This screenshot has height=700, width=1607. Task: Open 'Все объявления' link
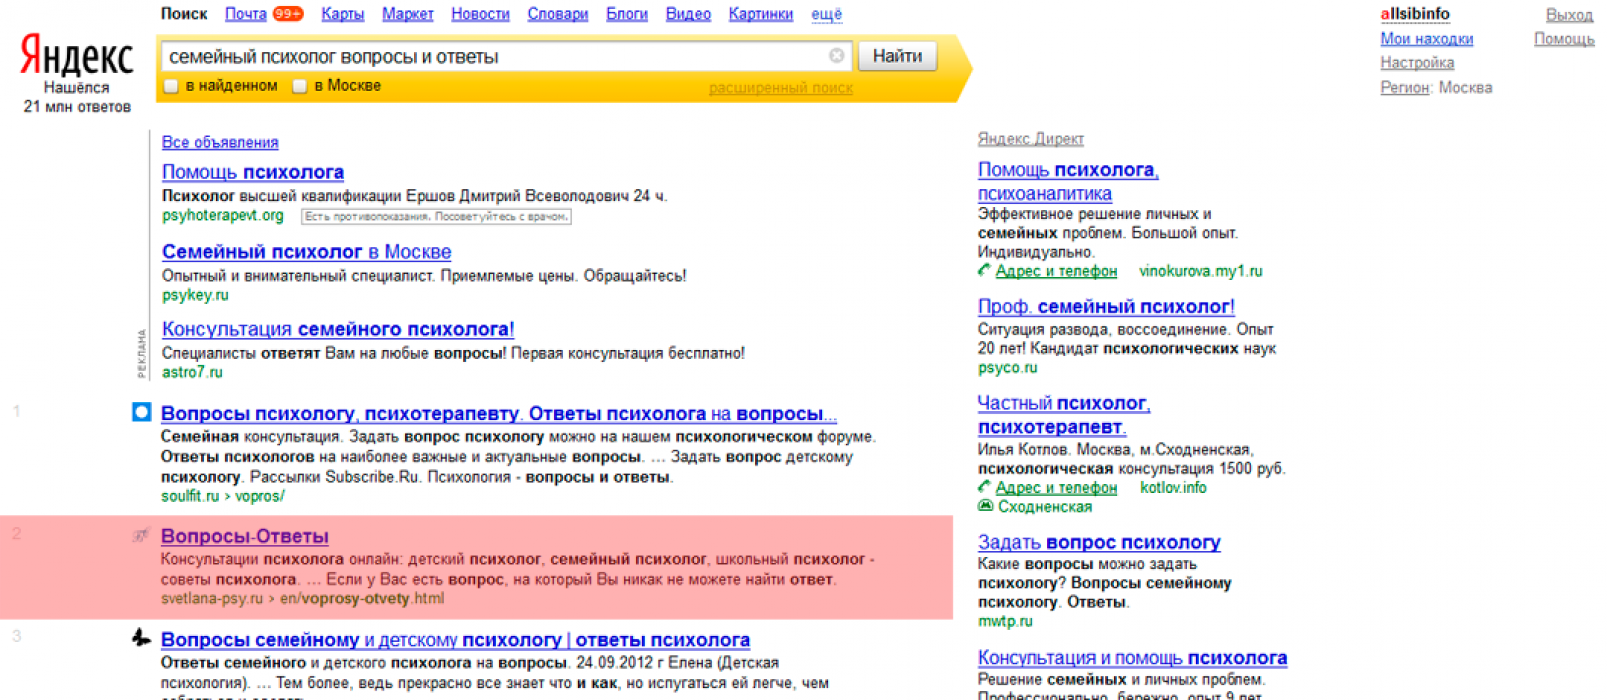point(220,142)
